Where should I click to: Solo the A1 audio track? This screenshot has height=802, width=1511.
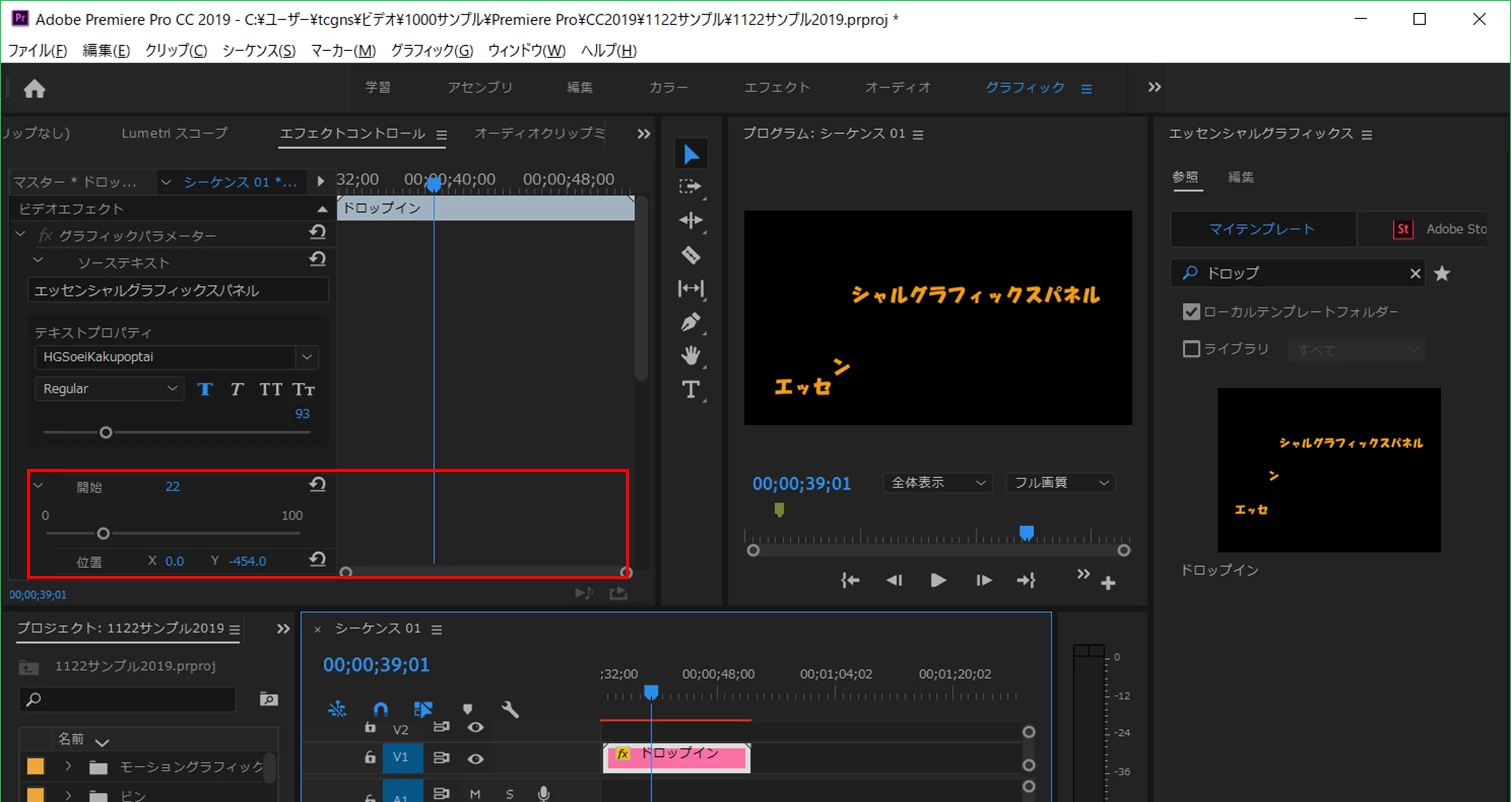509,794
